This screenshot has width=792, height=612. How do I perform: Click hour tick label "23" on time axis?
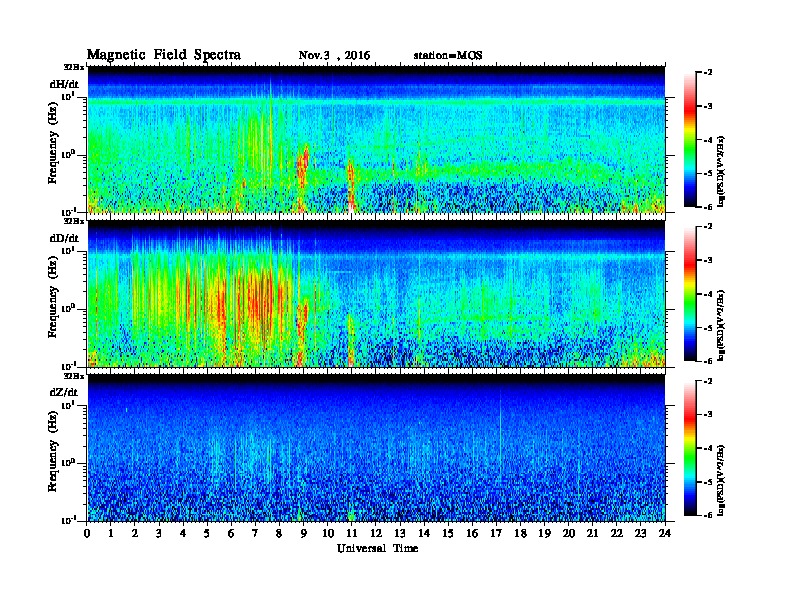(x=640, y=534)
